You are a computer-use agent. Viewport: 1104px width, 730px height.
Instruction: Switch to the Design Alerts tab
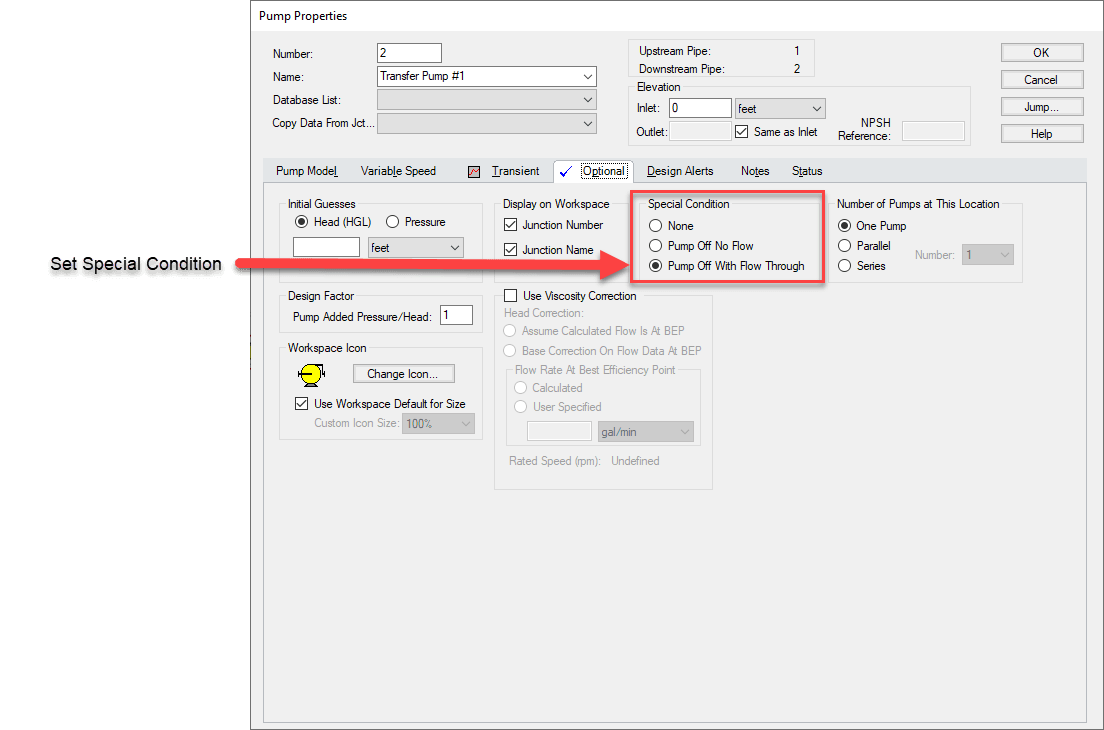(679, 170)
